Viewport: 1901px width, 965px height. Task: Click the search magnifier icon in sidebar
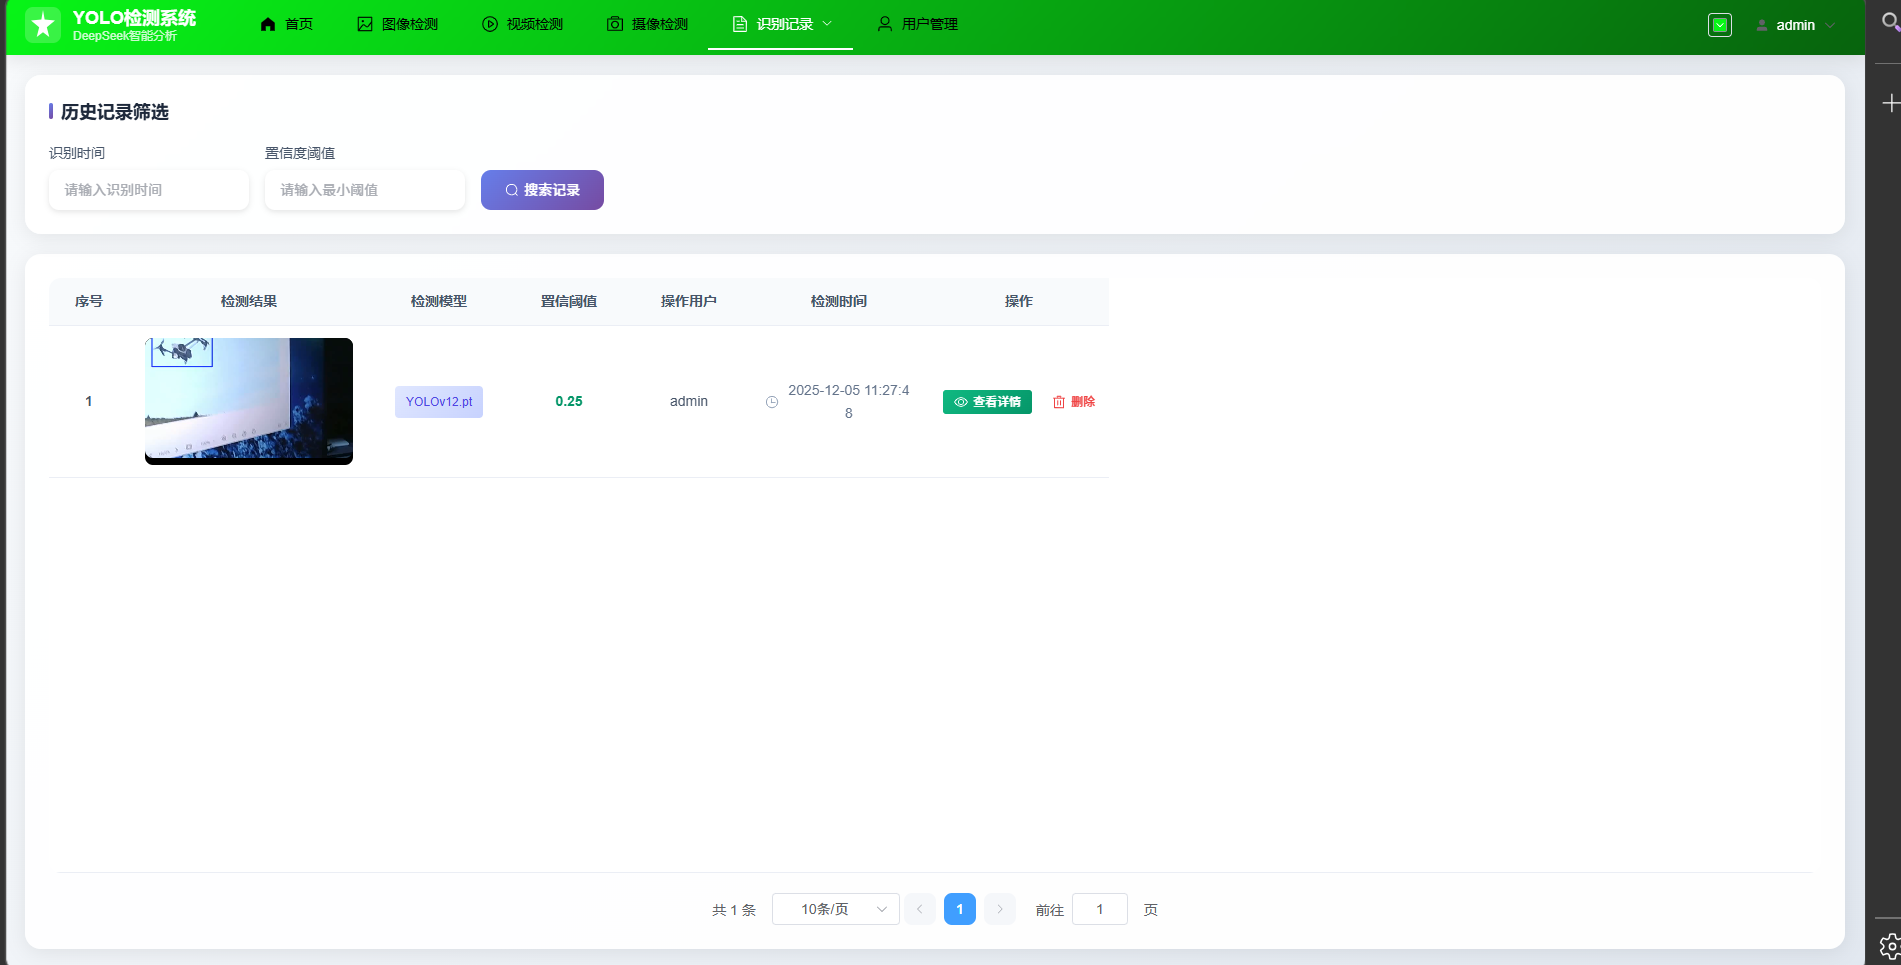pos(1890,22)
